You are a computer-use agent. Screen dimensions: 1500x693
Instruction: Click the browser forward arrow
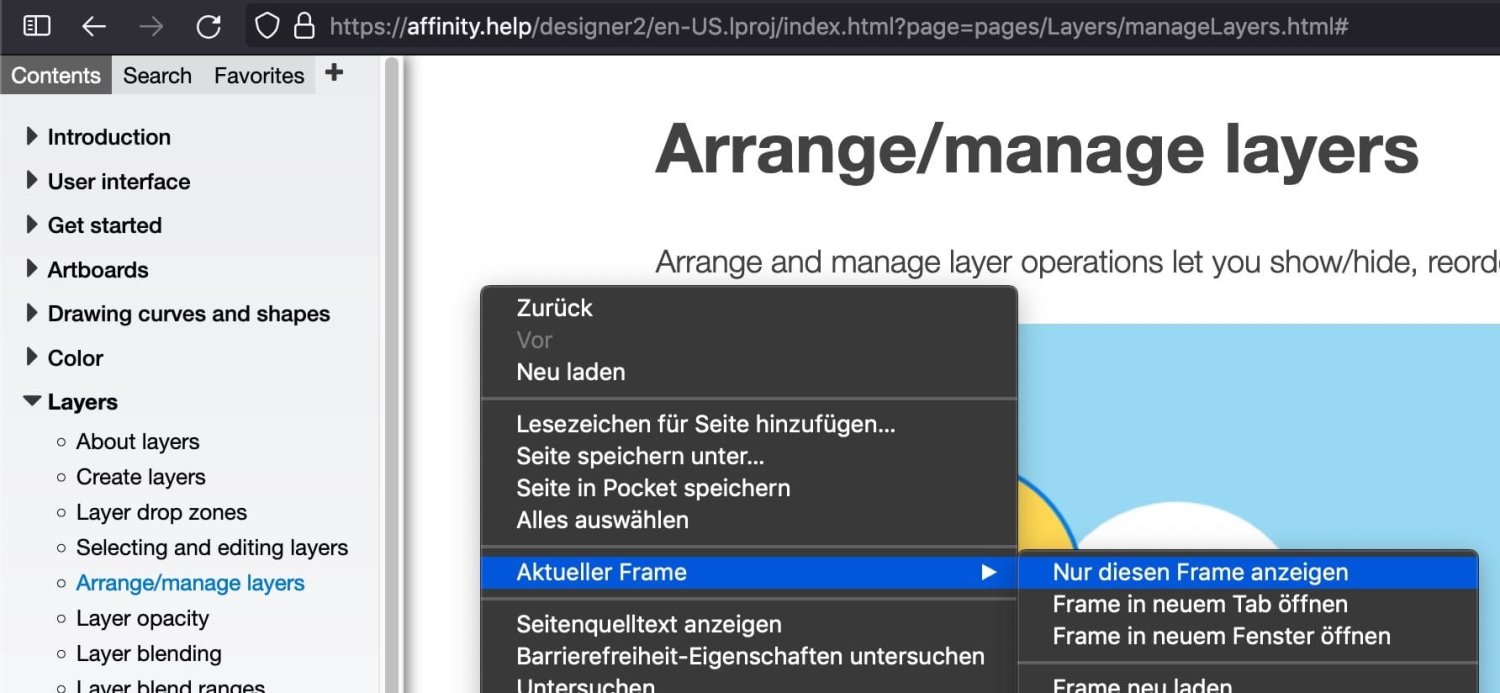click(151, 26)
